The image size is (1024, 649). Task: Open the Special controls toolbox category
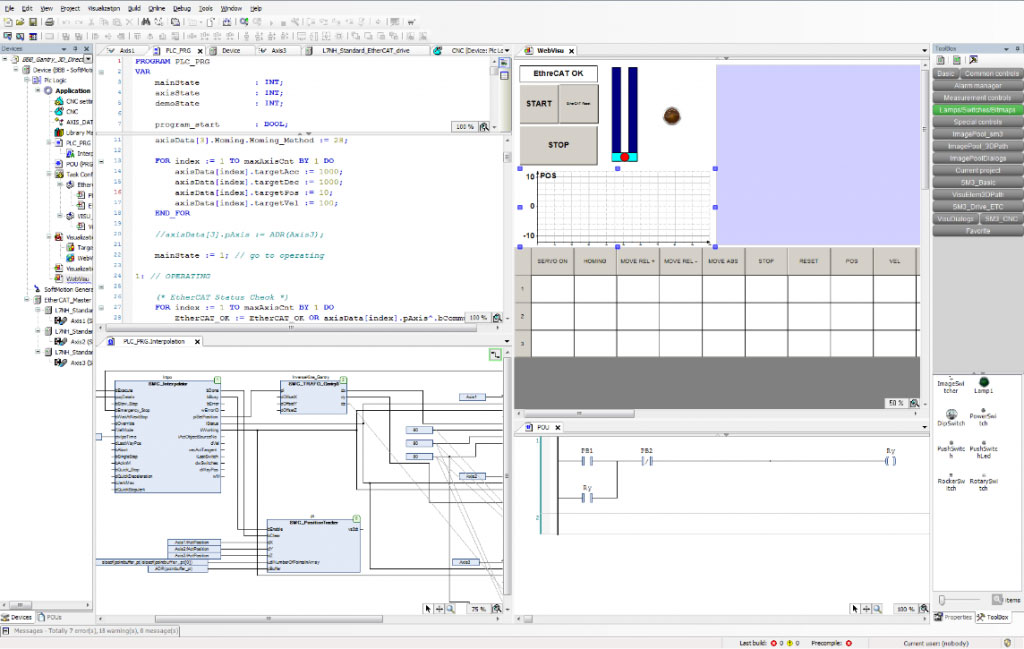click(x=978, y=122)
